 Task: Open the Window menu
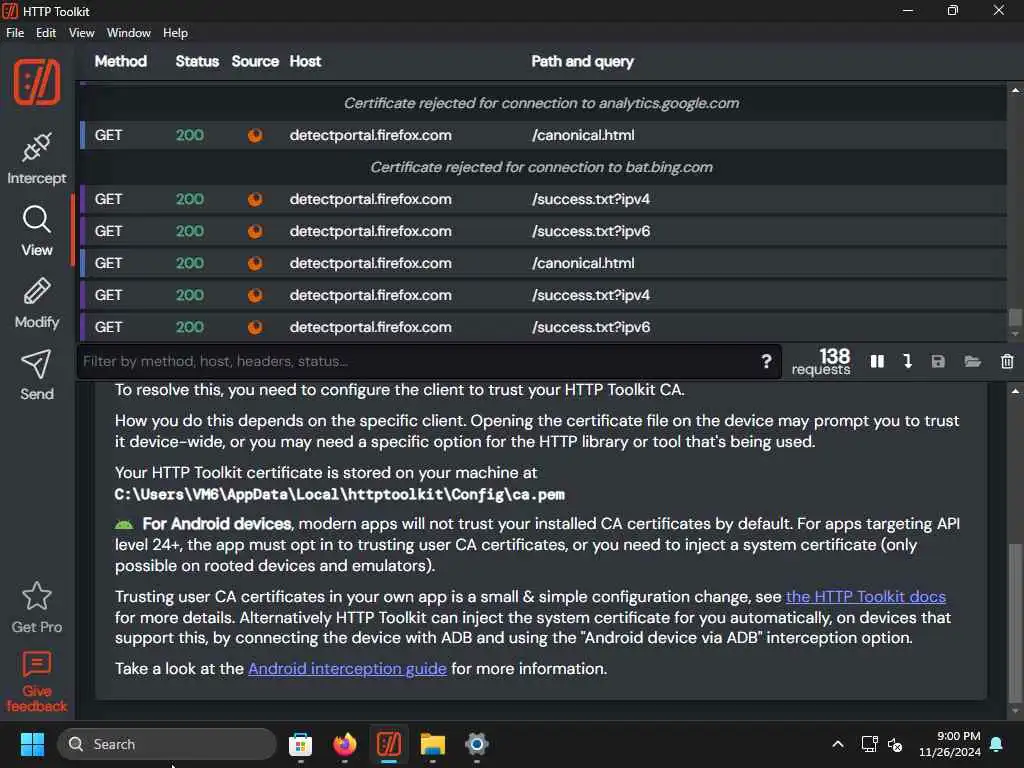click(129, 33)
